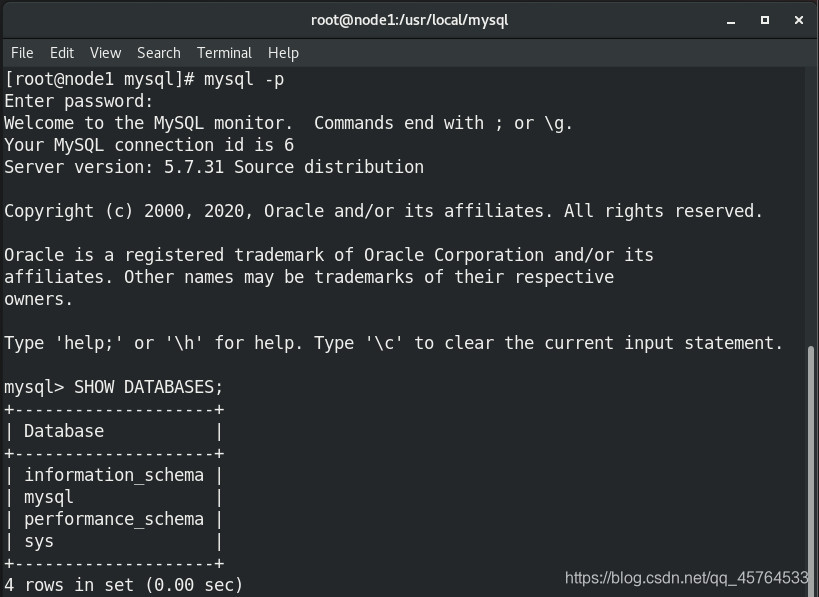This screenshot has width=819, height=597.
Task: Click 'Server version: 5.7.31 Source distribution' line
Action: [x=214, y=167]
